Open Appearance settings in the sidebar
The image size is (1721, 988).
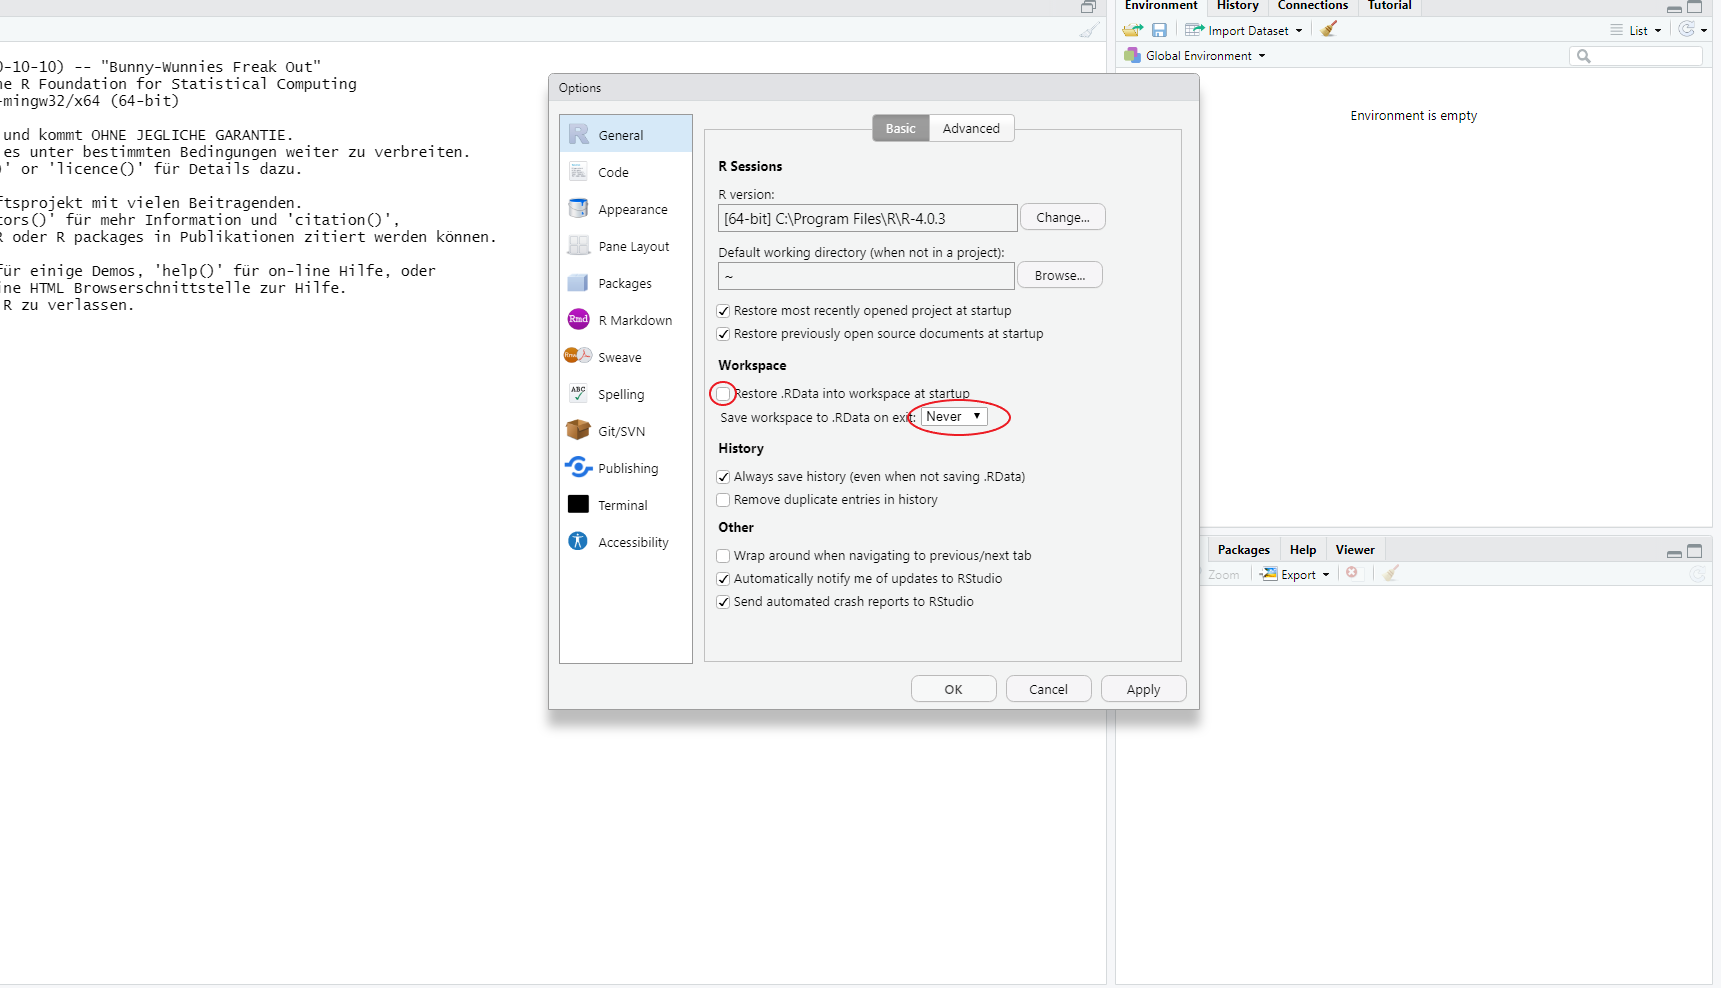click(x=625, y=209)
